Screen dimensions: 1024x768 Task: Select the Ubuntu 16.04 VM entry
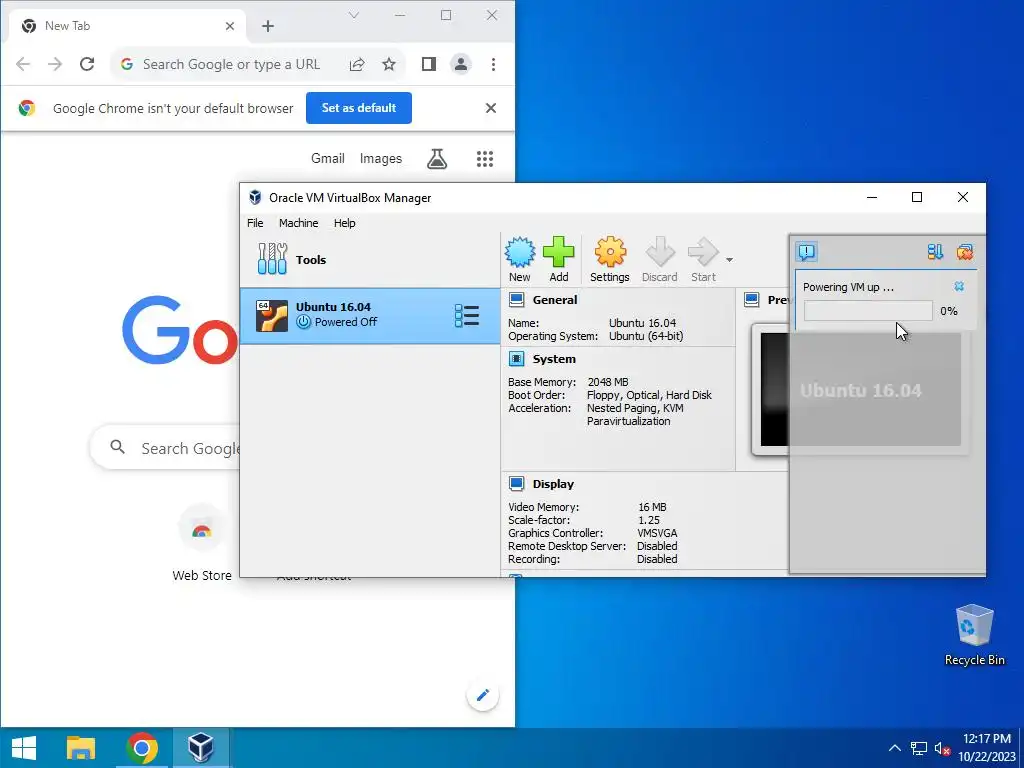370,315
